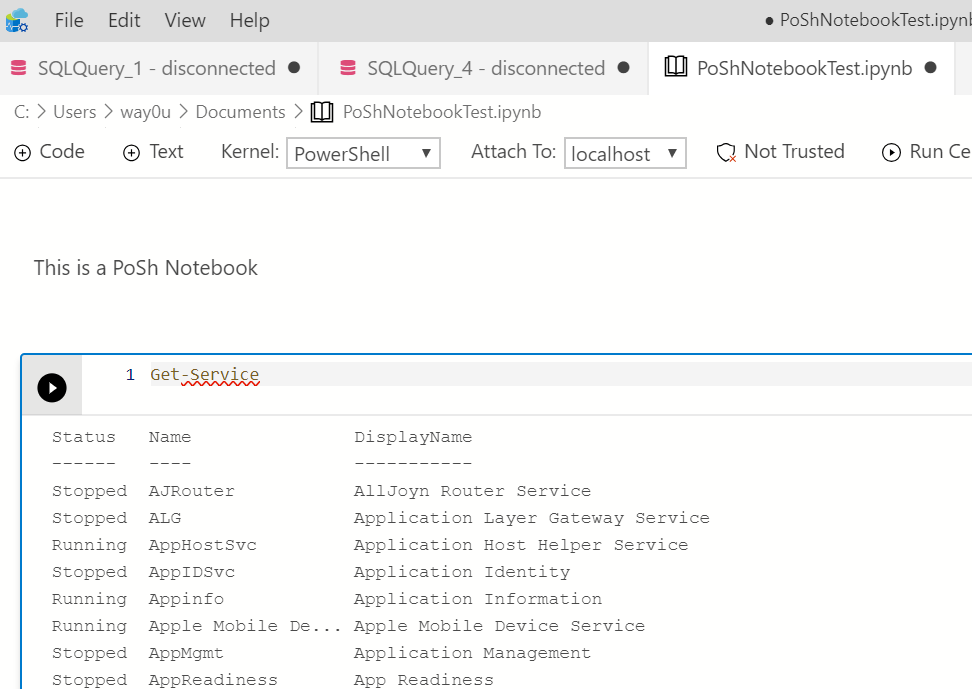The image size is (972, 689).
Task: Add a new Code cell
Action: pyautogui.click(x=49, y=152)
